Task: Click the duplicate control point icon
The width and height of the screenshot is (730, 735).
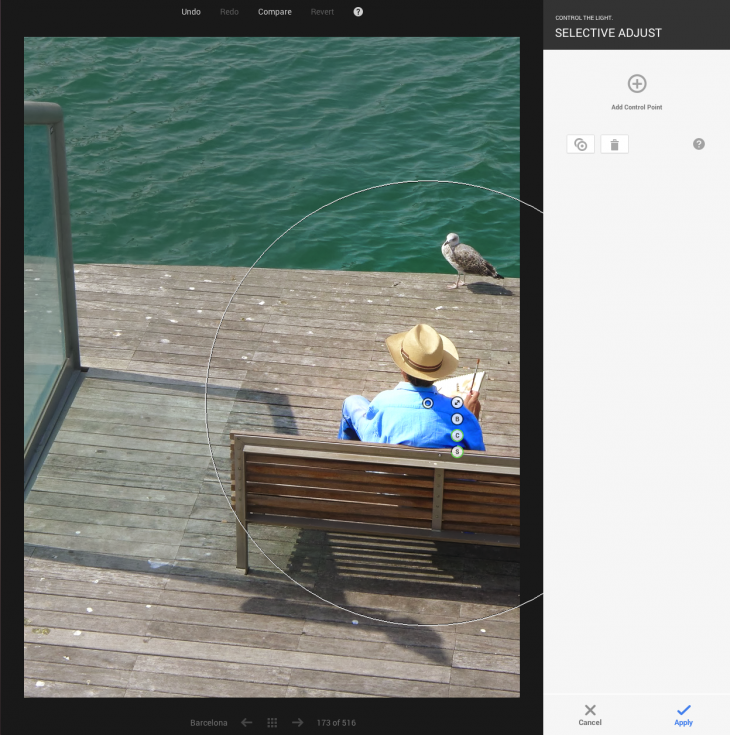Action: click(580, 144)
